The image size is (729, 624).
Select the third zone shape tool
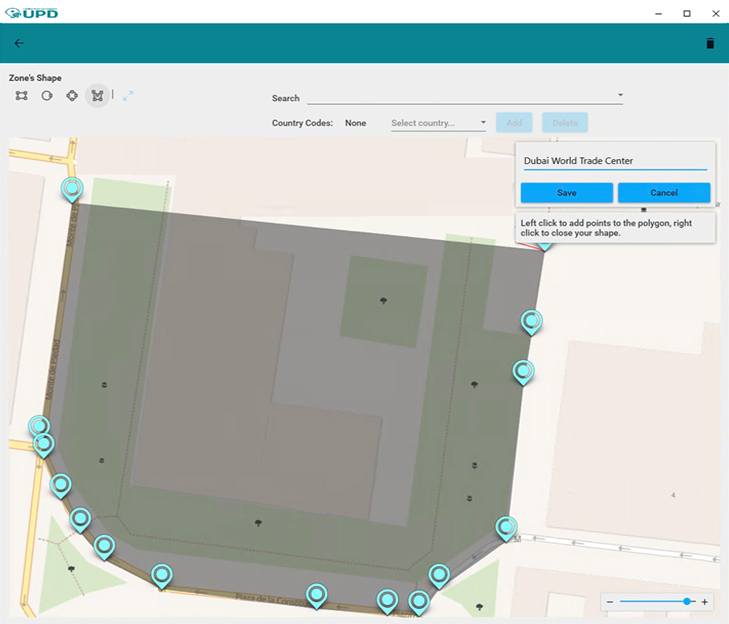72,96
